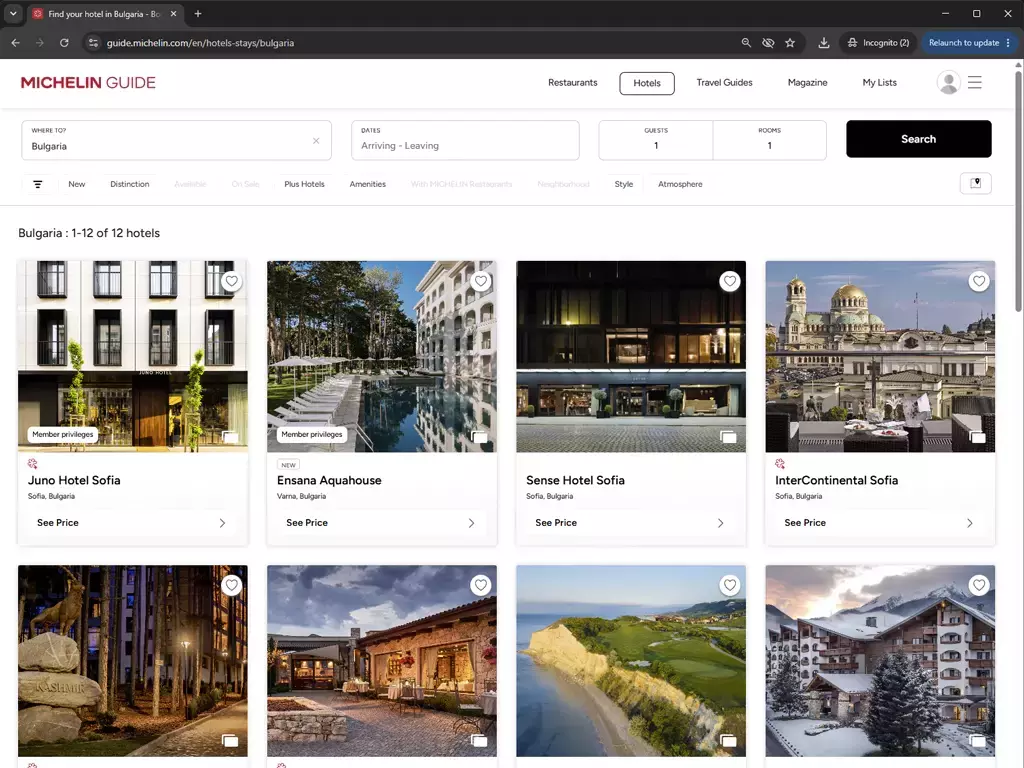This screenshot has width=1024, height=768.
Task: See Price for Sense Hotel Sofia
Action: point(631,523)
